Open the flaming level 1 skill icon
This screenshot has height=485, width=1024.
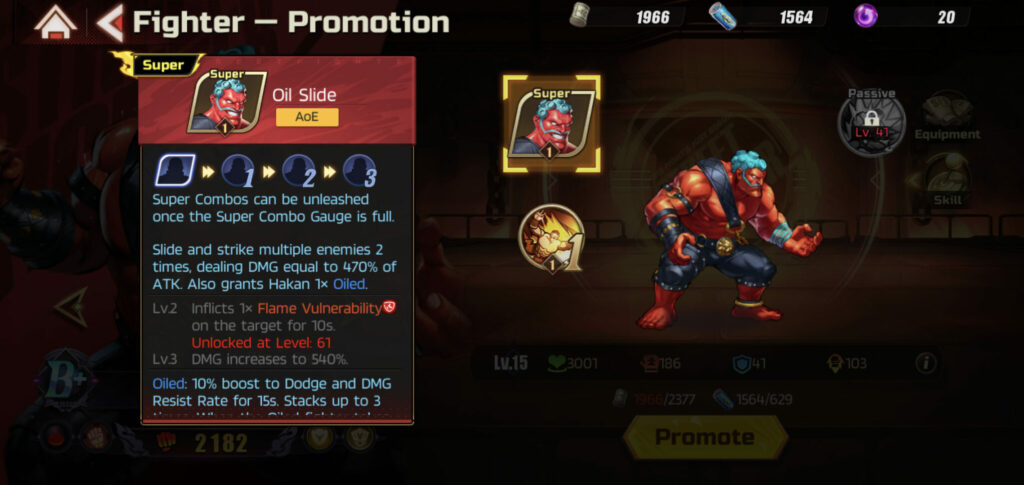click(x=550, y=238)
